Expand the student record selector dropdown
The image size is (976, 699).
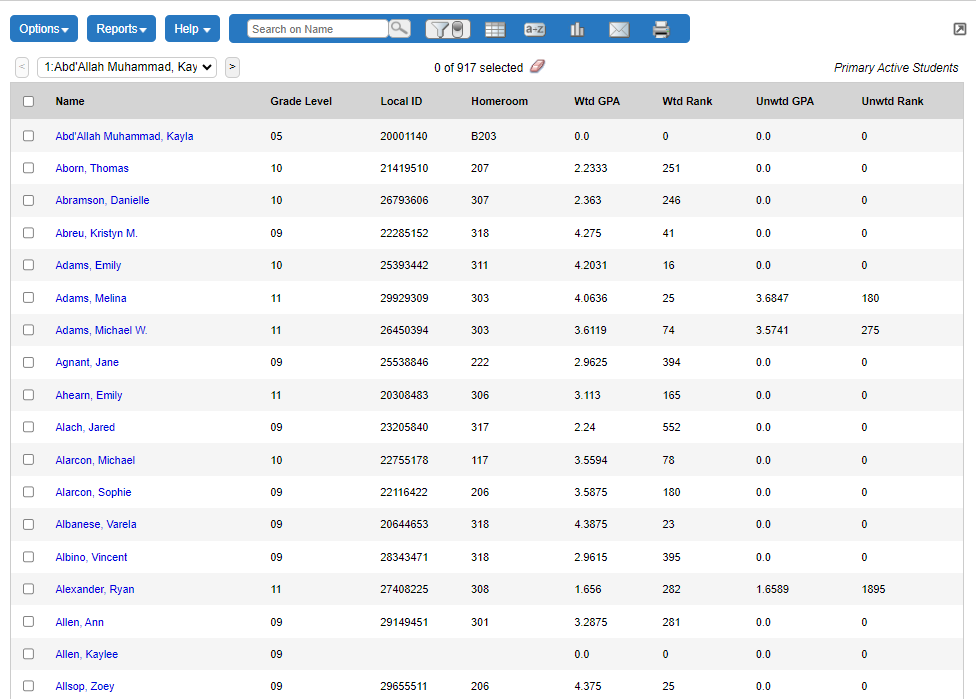tap(126, 67)
